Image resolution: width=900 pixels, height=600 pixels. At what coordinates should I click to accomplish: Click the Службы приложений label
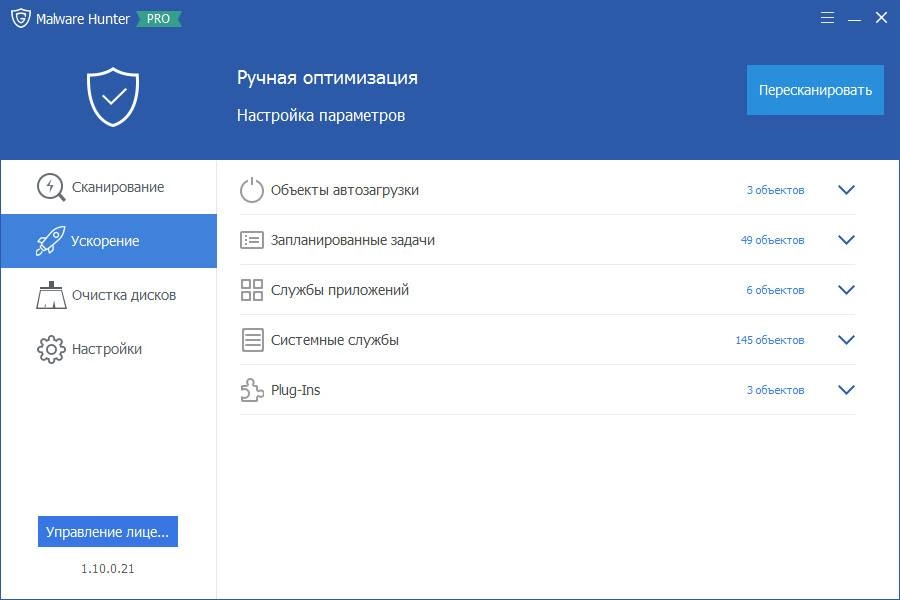[340, 290]
